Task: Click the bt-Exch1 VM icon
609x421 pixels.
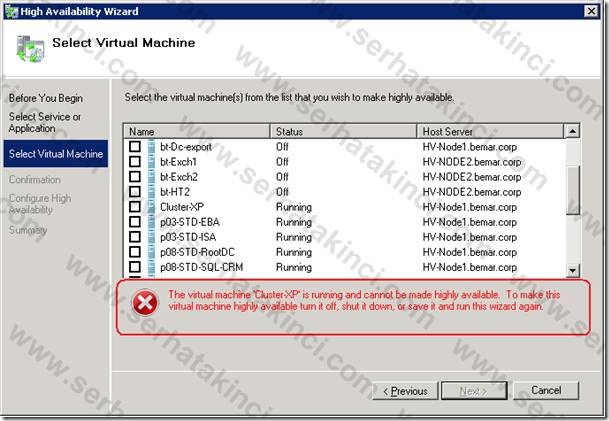Action: (x=151, y=162)
